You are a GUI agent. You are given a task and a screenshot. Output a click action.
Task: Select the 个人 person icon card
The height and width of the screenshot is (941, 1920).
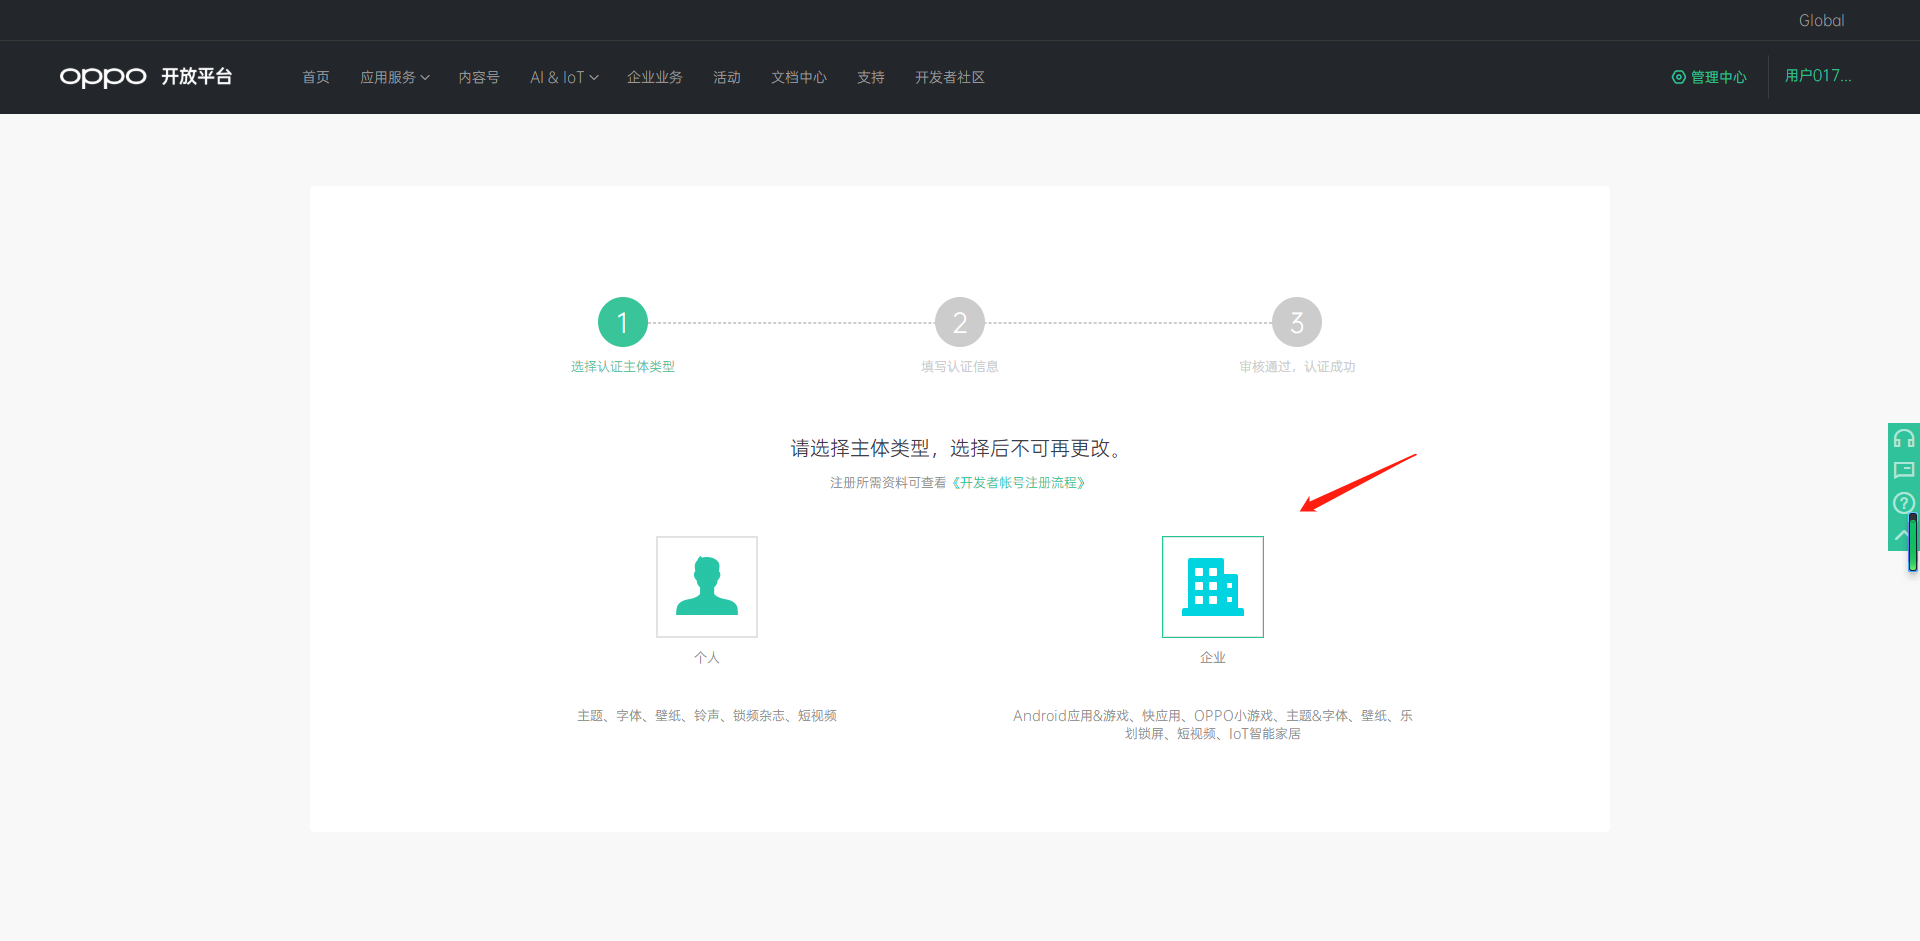click(707, 587)
